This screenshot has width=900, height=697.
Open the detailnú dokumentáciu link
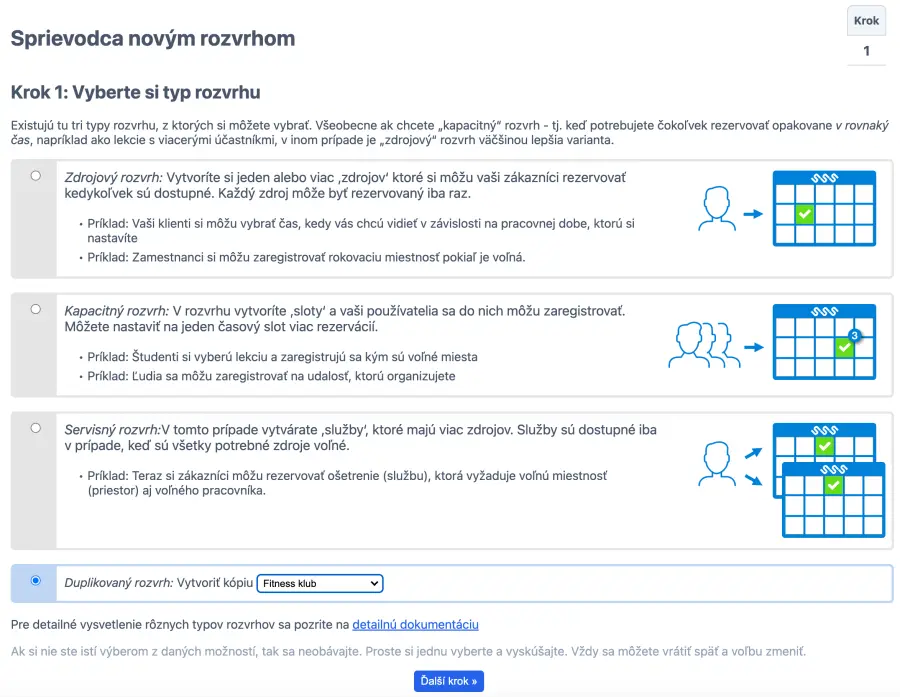coord(415,625)
